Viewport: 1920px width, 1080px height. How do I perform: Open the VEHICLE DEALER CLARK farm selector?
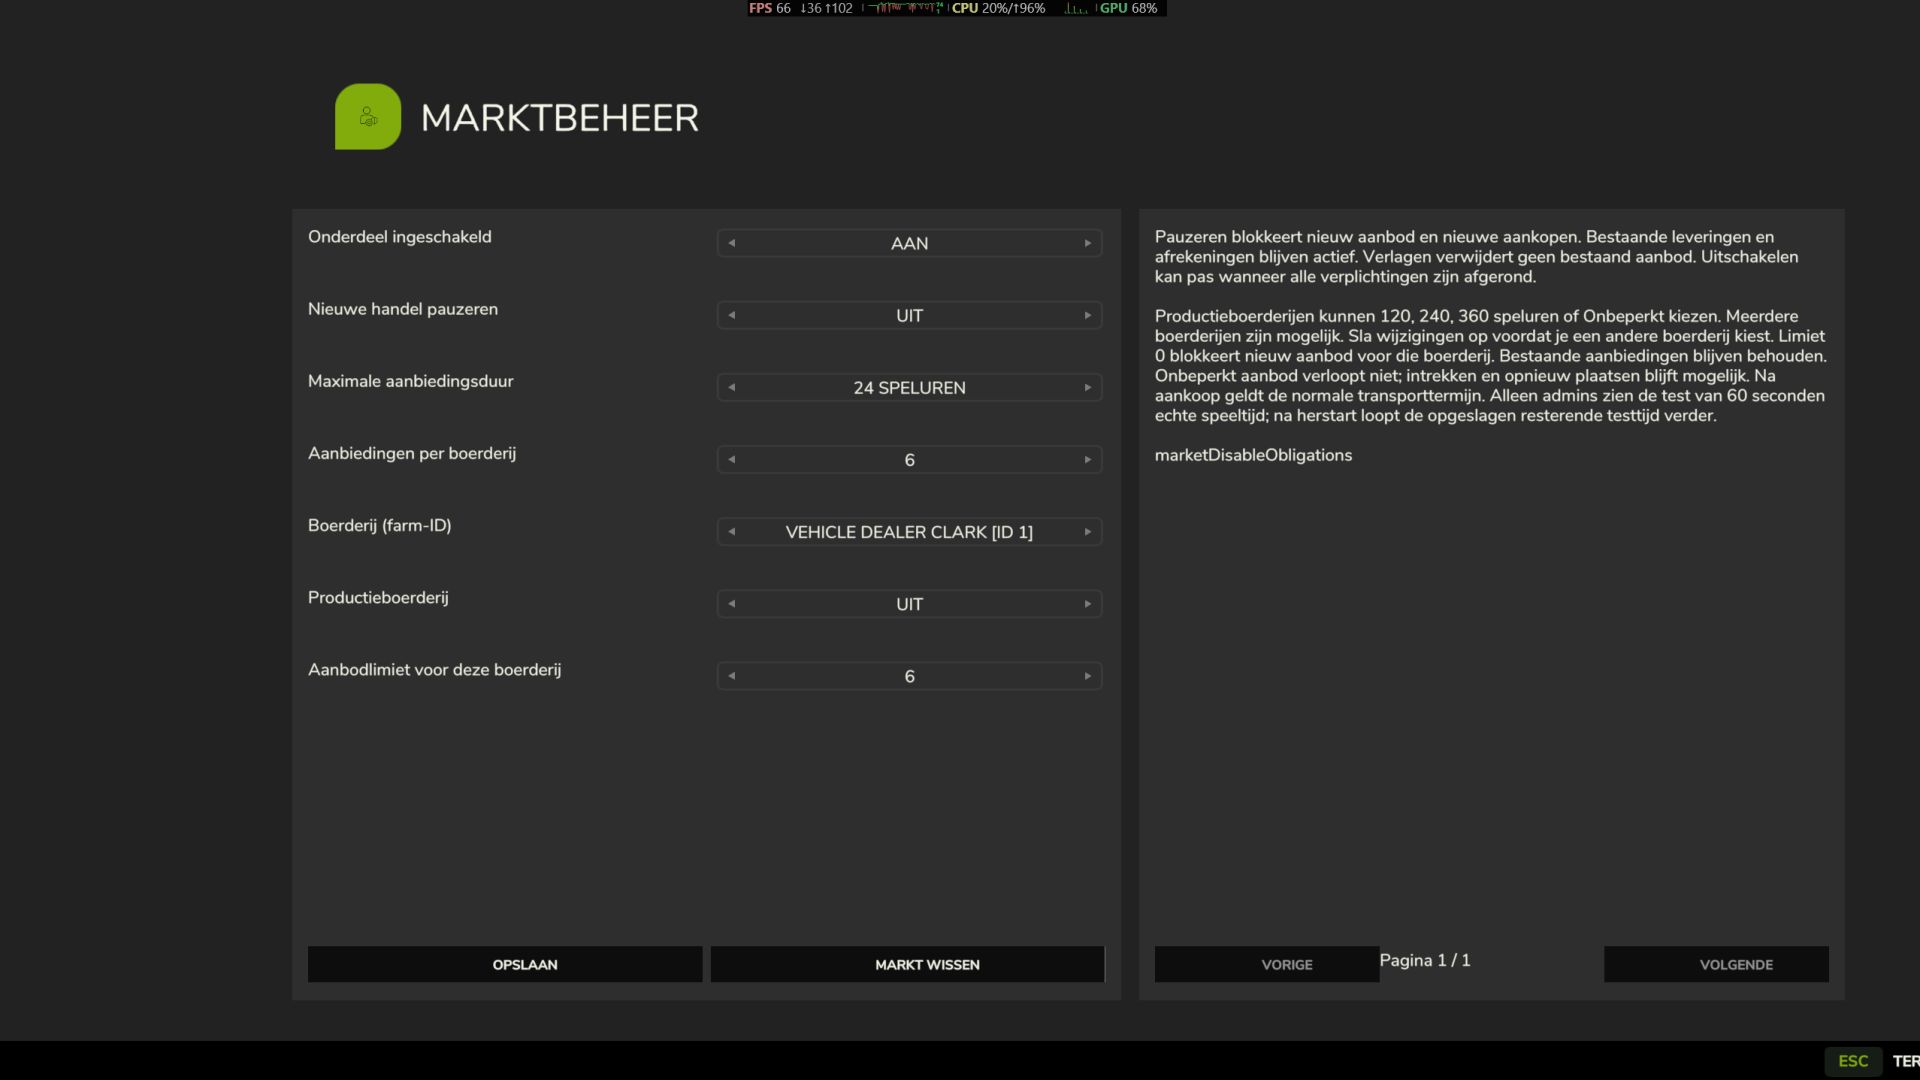coord(910,531)
